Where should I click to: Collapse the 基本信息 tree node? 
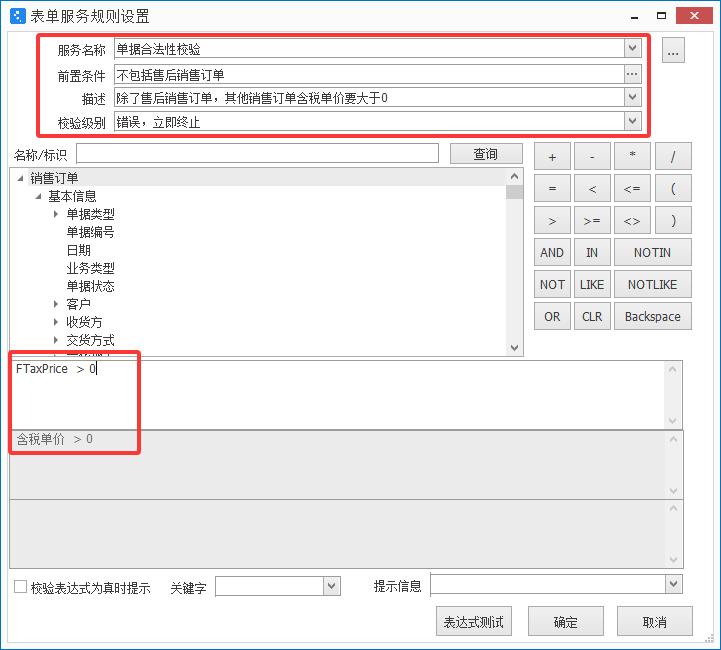pos(38,196)
